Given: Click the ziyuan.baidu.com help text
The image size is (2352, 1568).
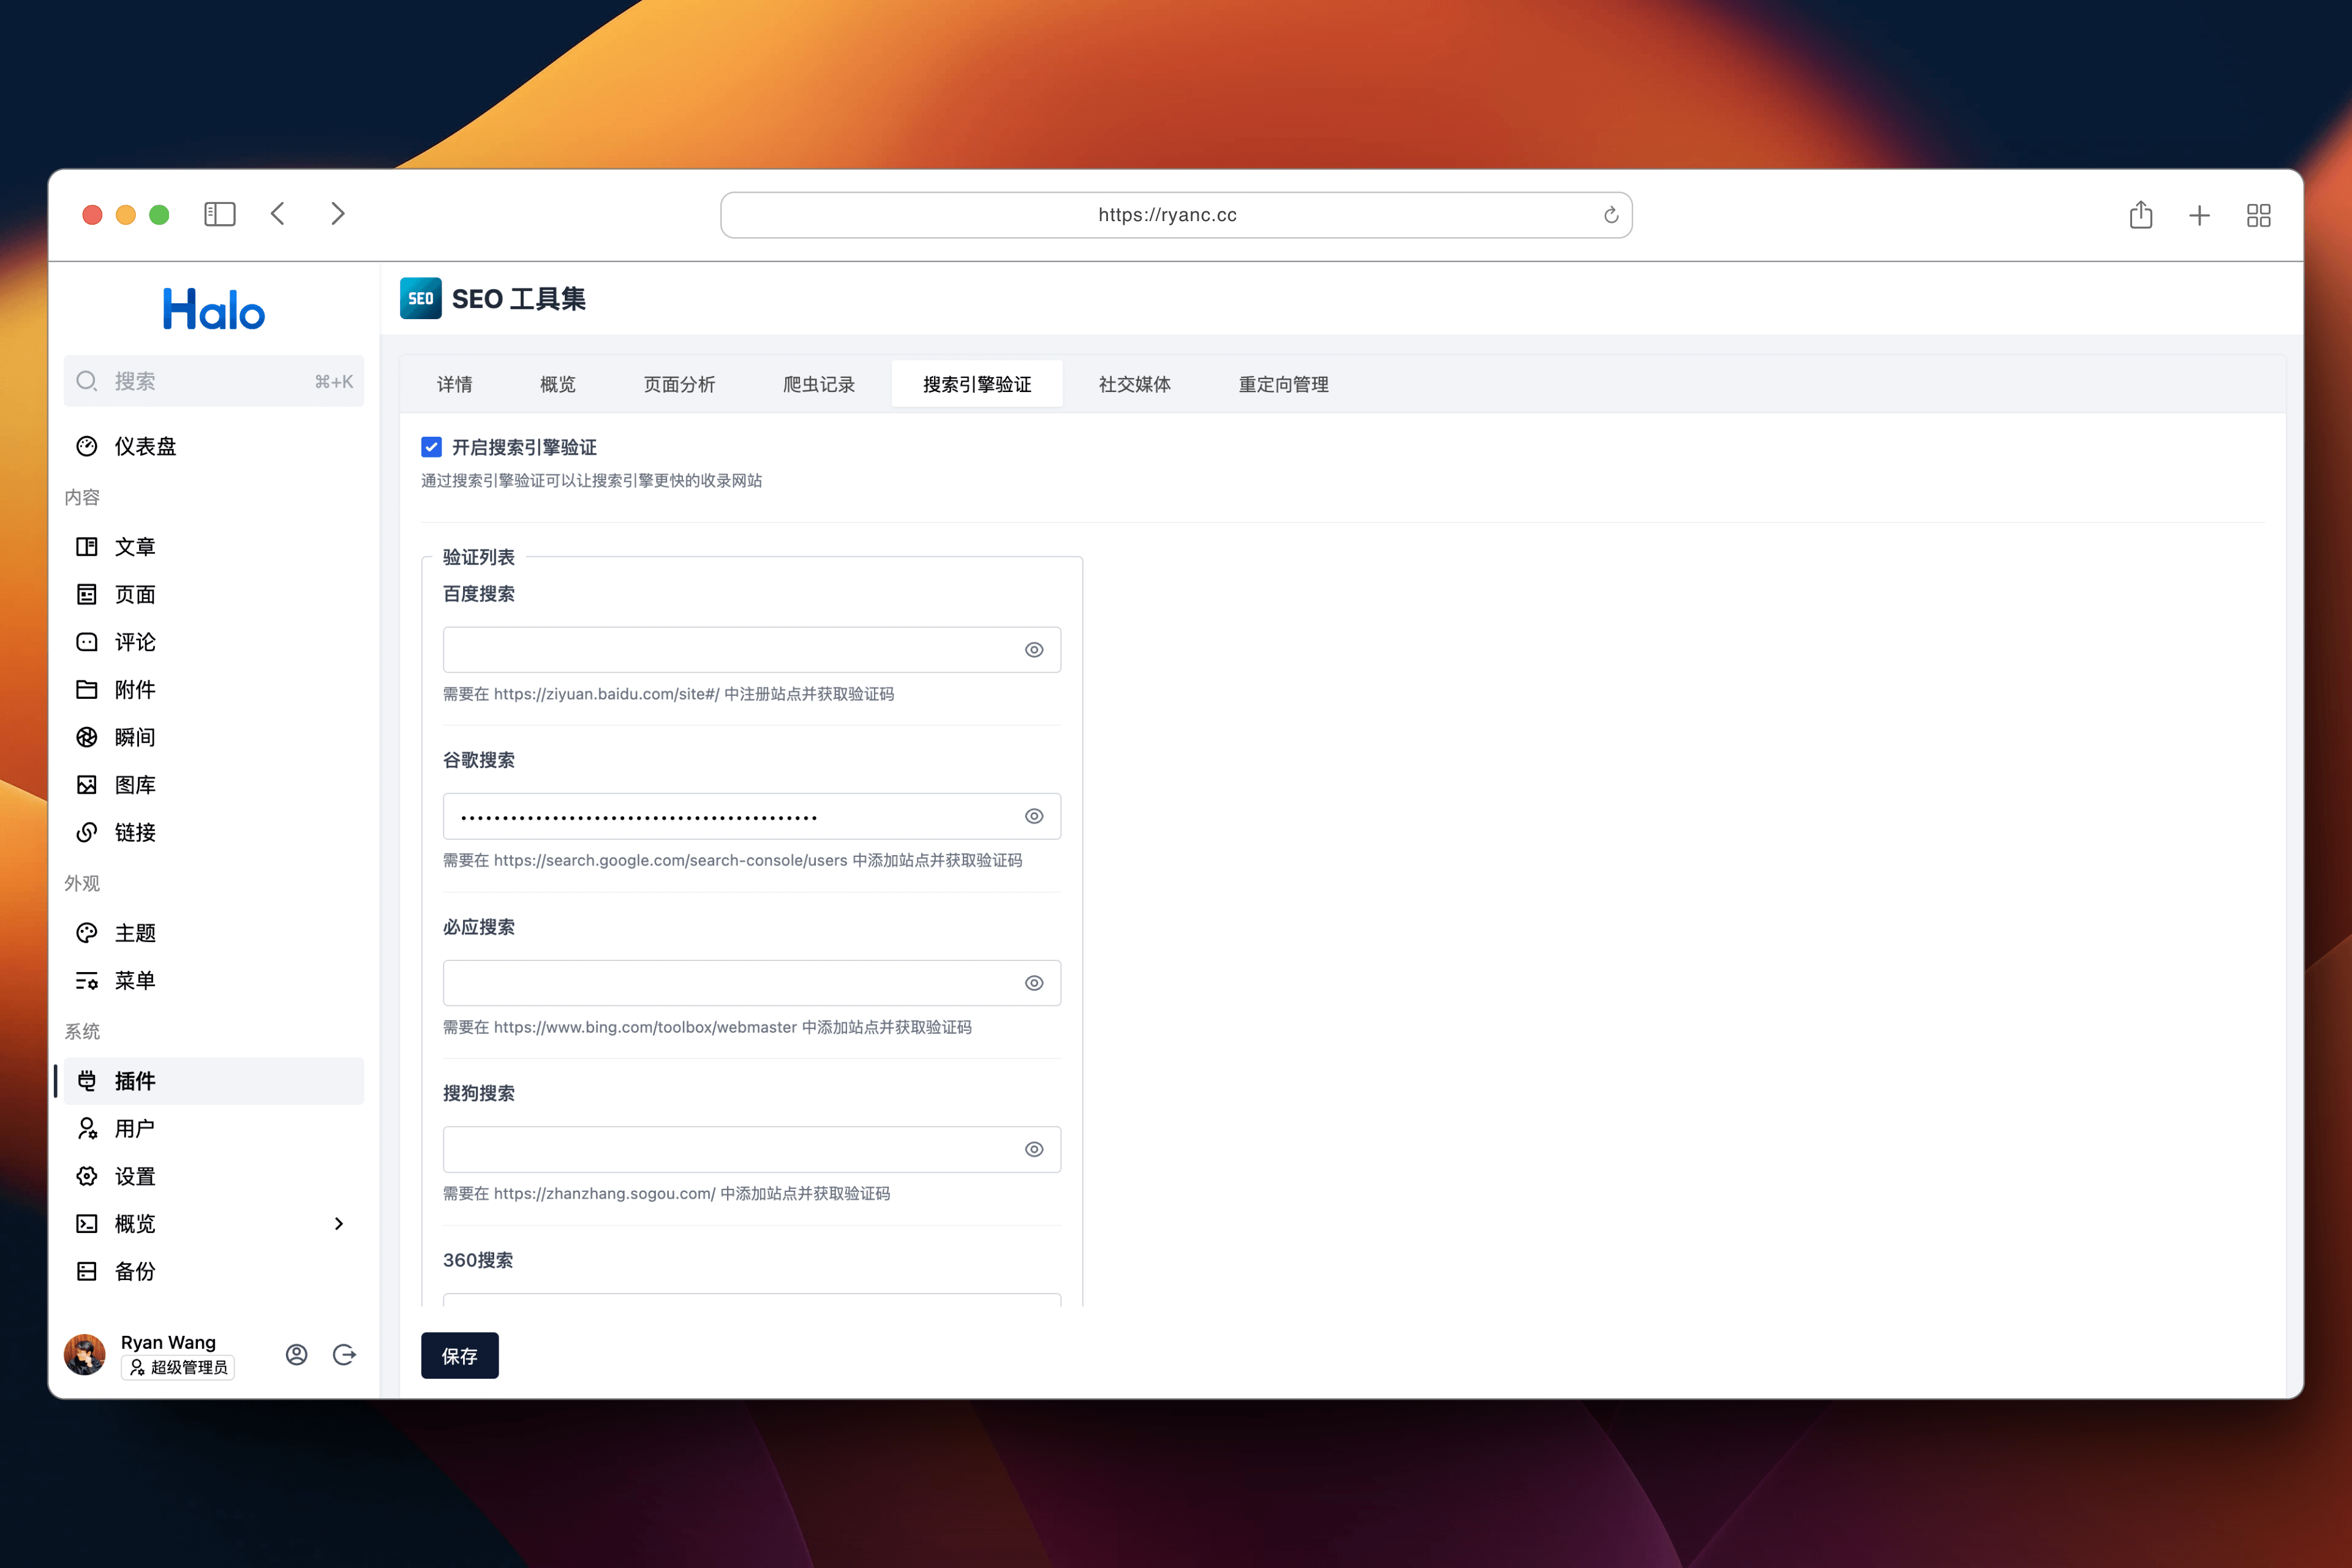Looking at the screenshot, I should point(668,694).
